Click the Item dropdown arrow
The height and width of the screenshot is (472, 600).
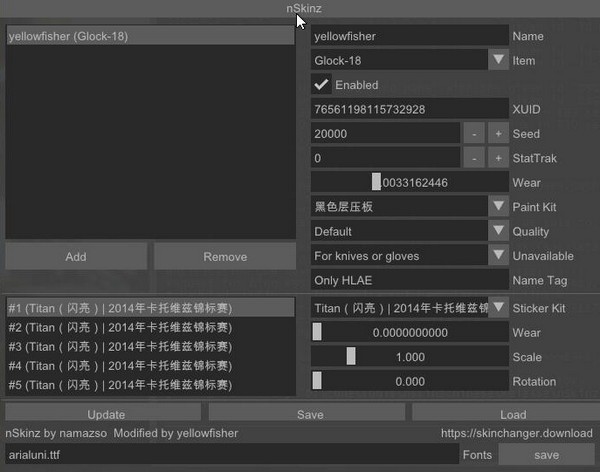(498, 60)
